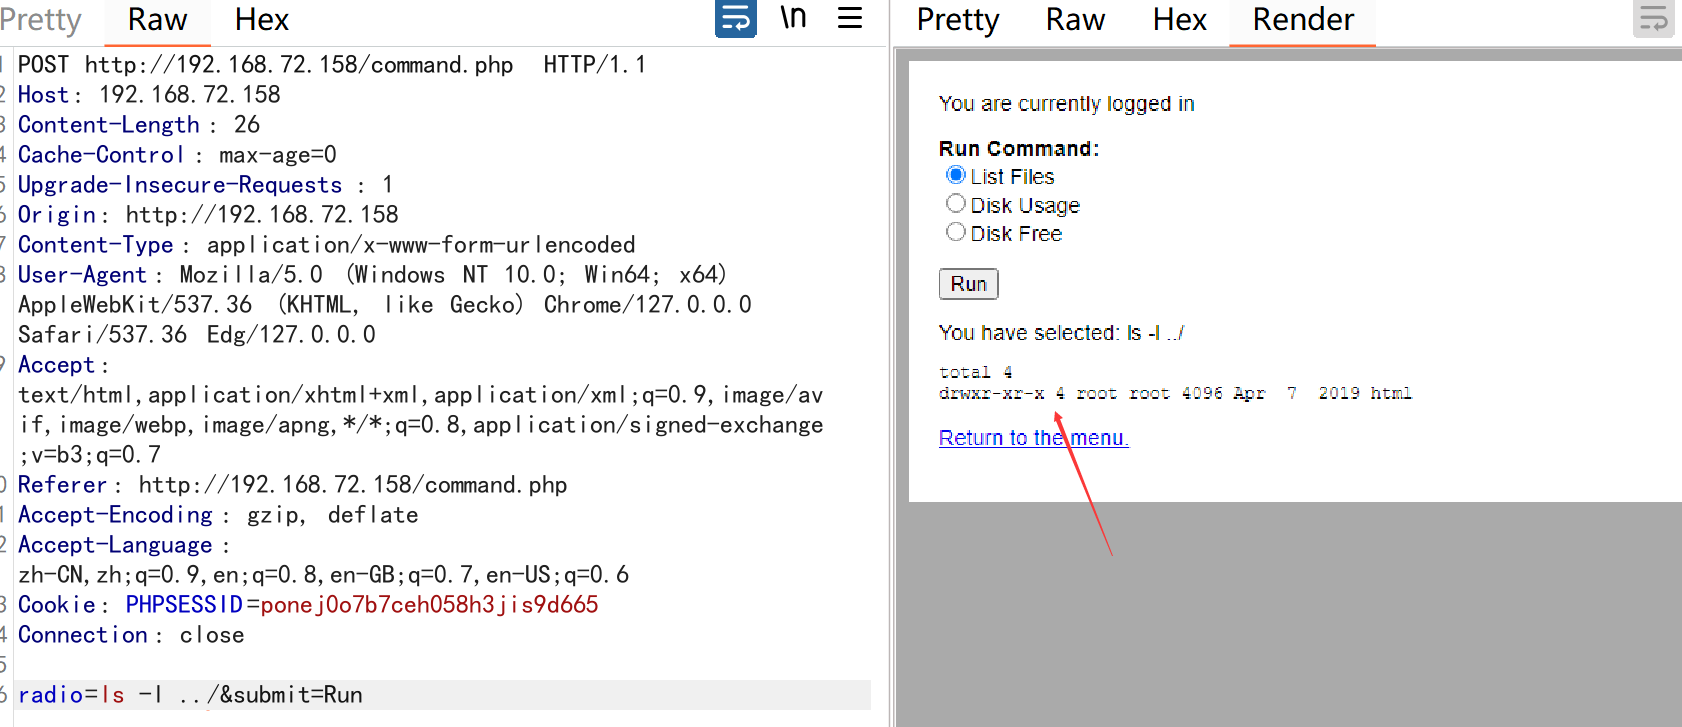Switch response view to Pretty tab
1682x727 pixels.
point(957,20)
